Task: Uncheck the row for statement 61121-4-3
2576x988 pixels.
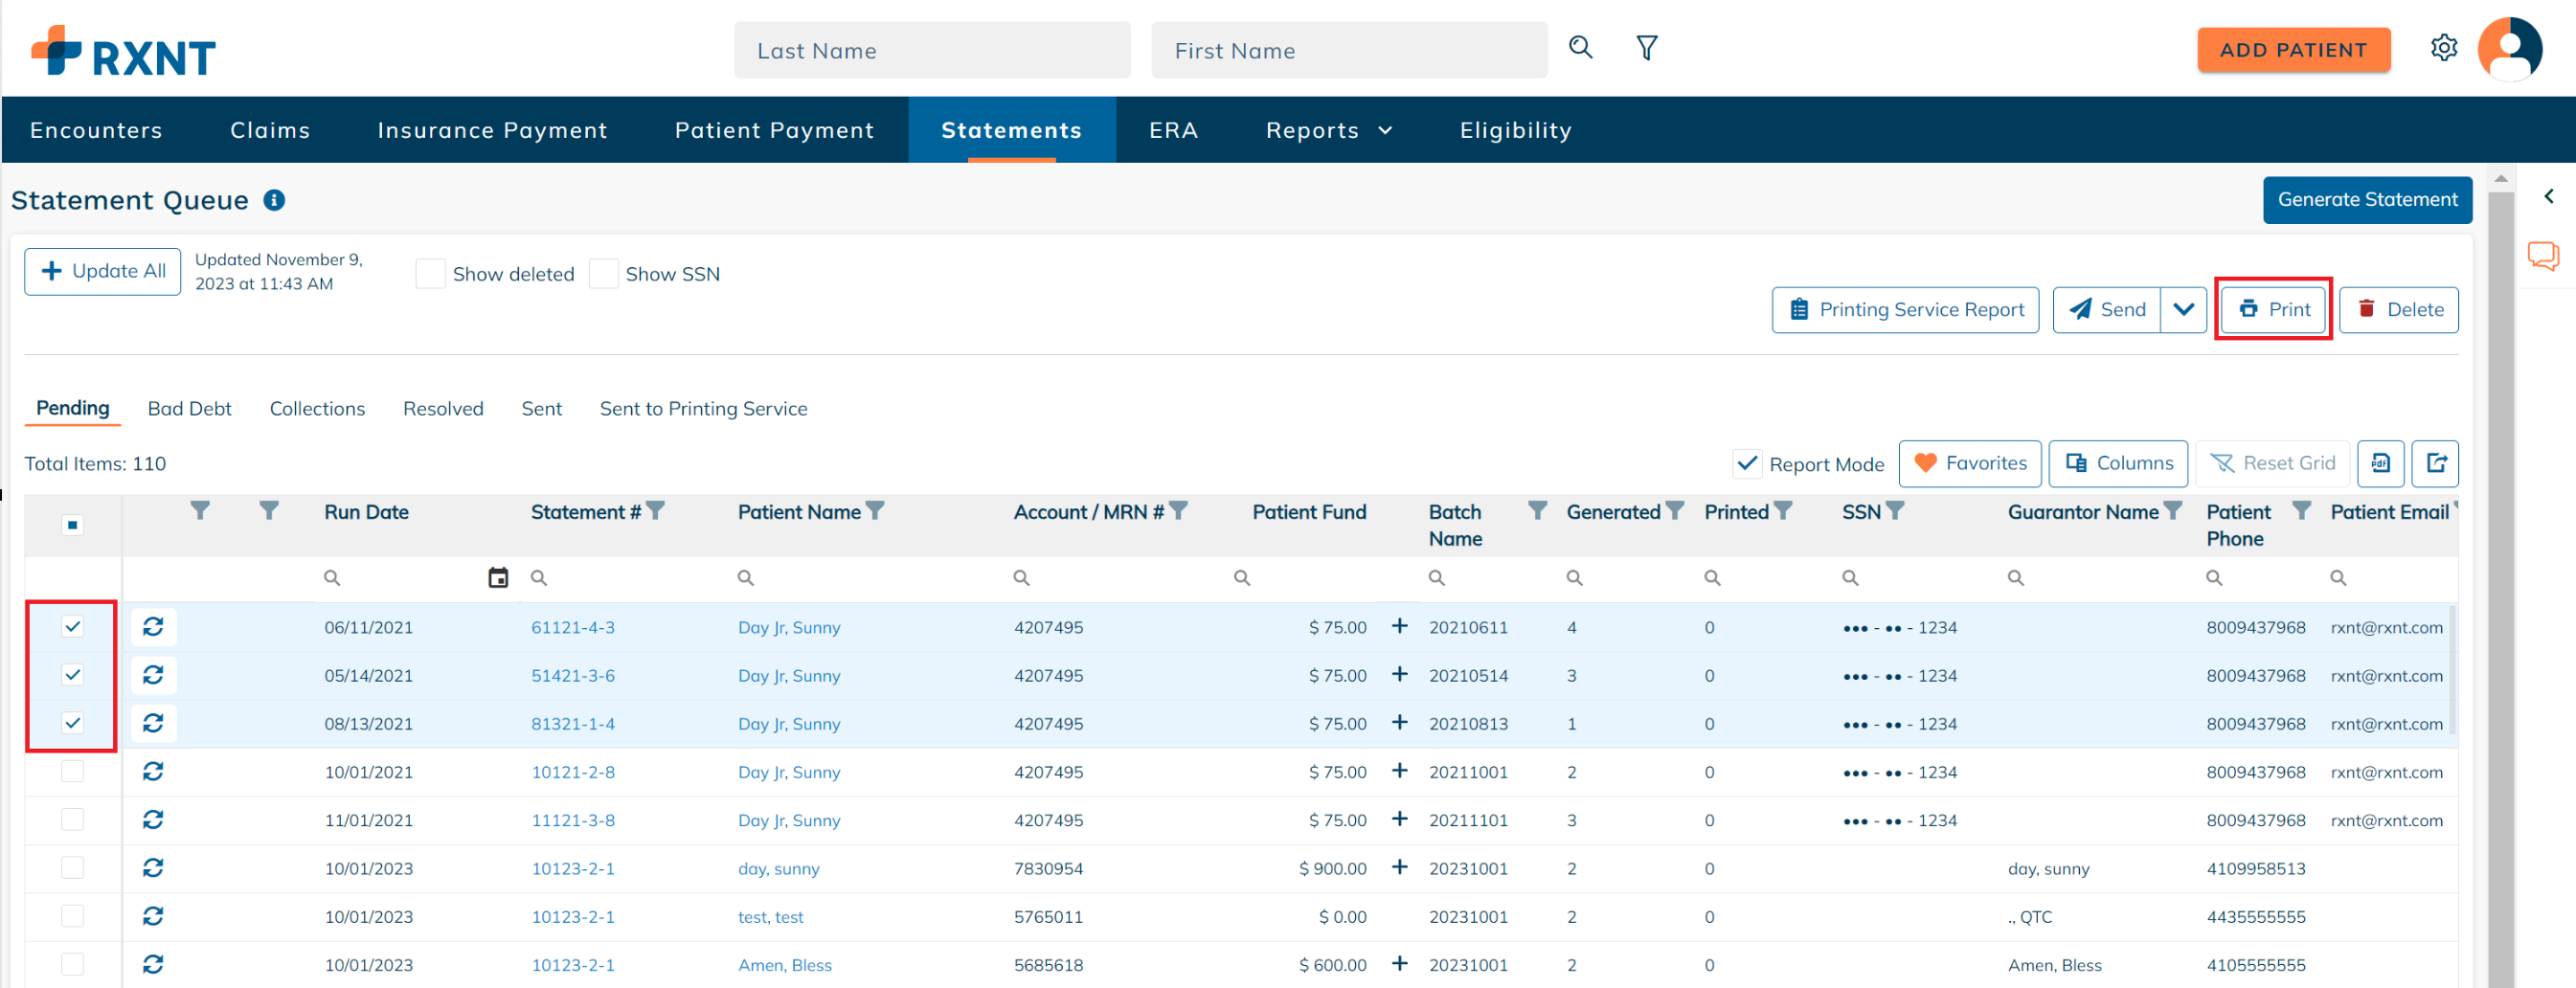Action: point(72,627)
